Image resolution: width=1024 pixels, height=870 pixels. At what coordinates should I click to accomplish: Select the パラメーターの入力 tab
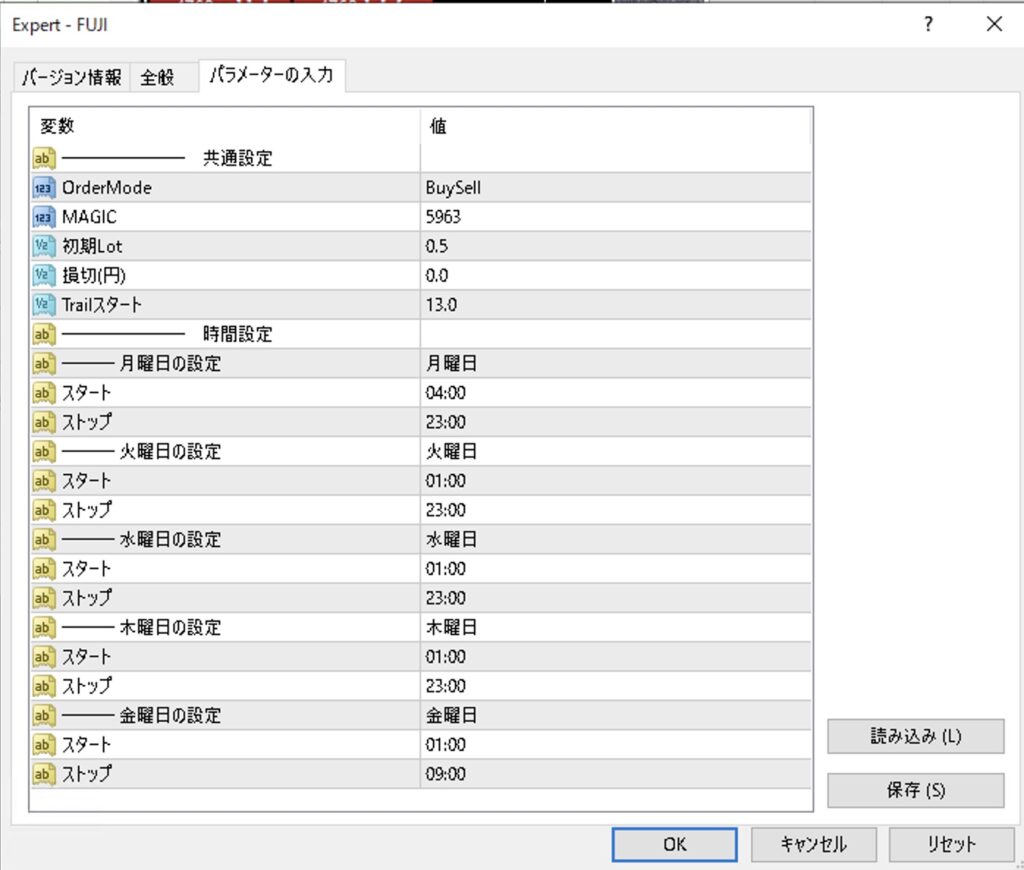coord(274,76)
